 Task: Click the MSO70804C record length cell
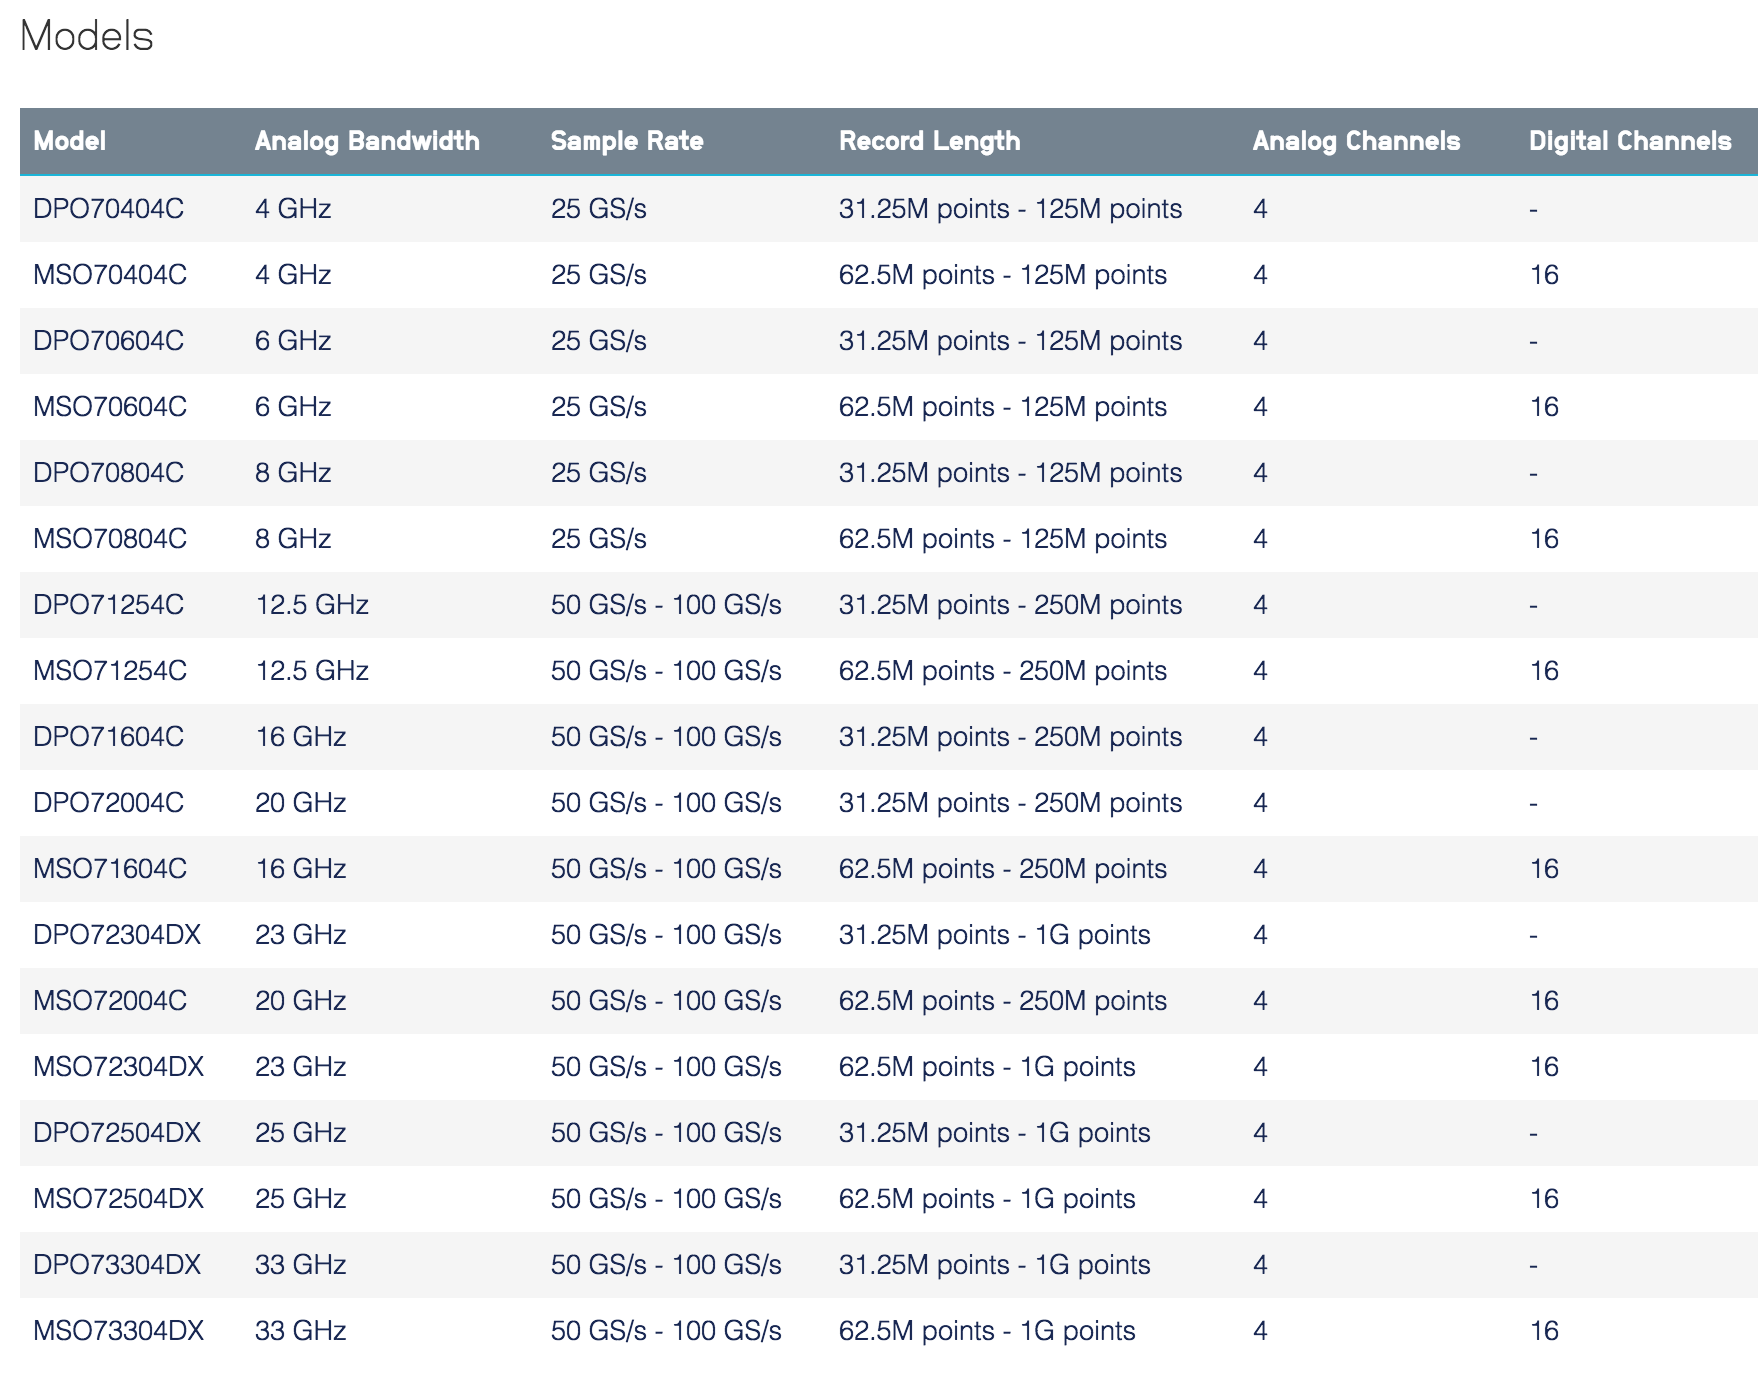click(x=1003, y=539)
